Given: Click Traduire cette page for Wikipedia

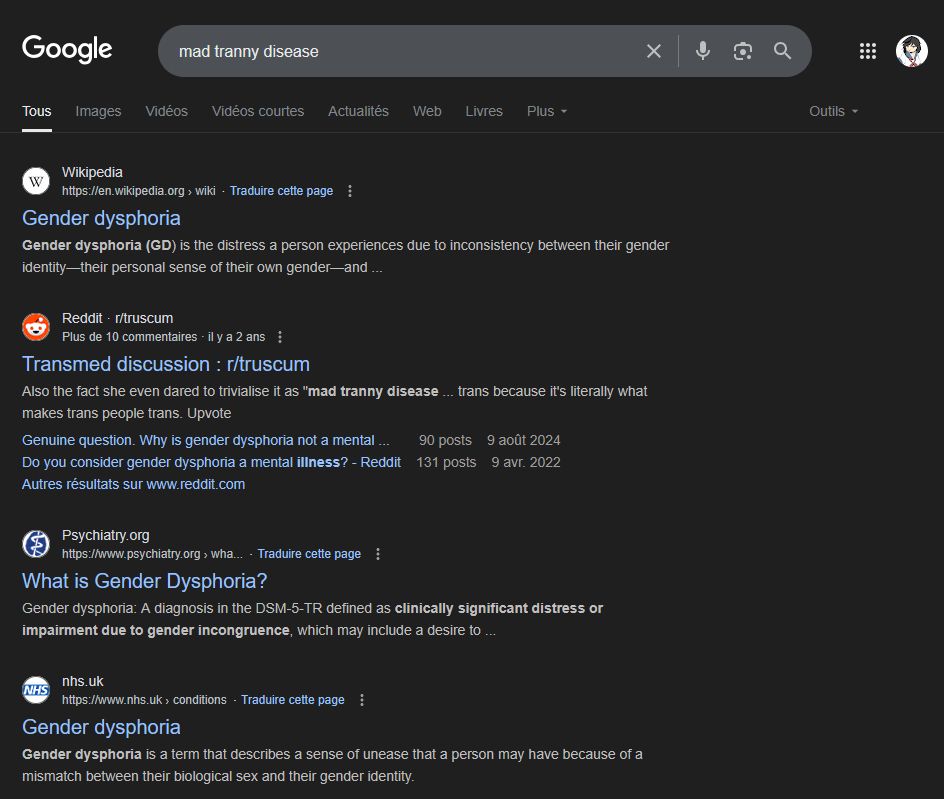Looking at the screenshot, I should pos(281,191).
